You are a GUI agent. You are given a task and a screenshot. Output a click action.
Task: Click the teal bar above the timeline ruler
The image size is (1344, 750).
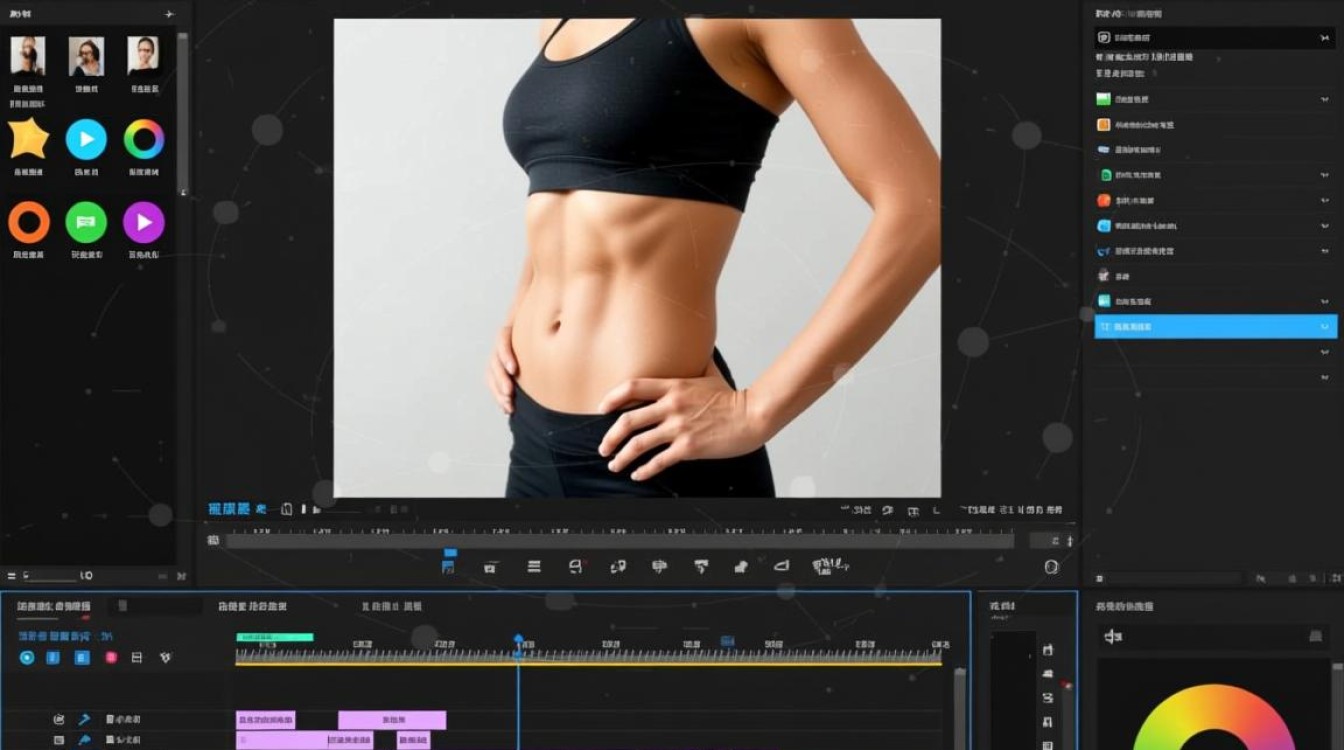[x=275, y=637]
